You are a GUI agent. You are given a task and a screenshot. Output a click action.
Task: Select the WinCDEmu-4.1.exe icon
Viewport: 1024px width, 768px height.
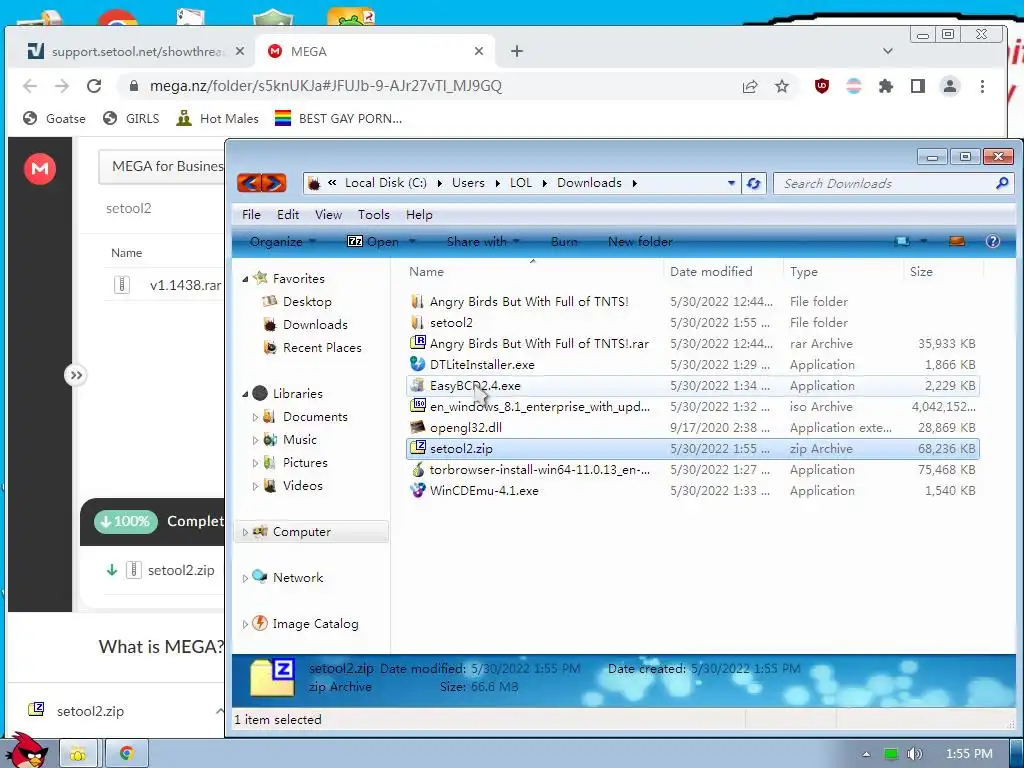[x=417, y=490]
